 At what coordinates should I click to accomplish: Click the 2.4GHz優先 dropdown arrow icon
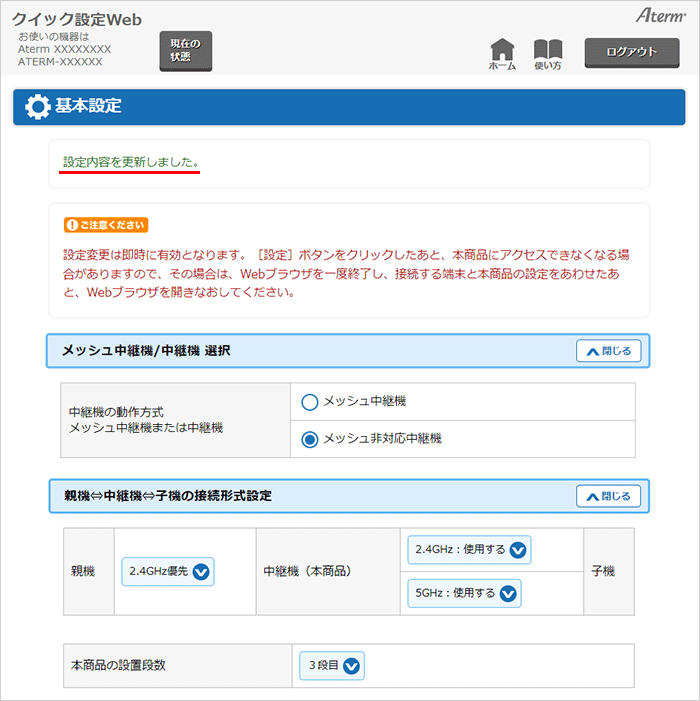pyautogui.click(x=201, y=572)
